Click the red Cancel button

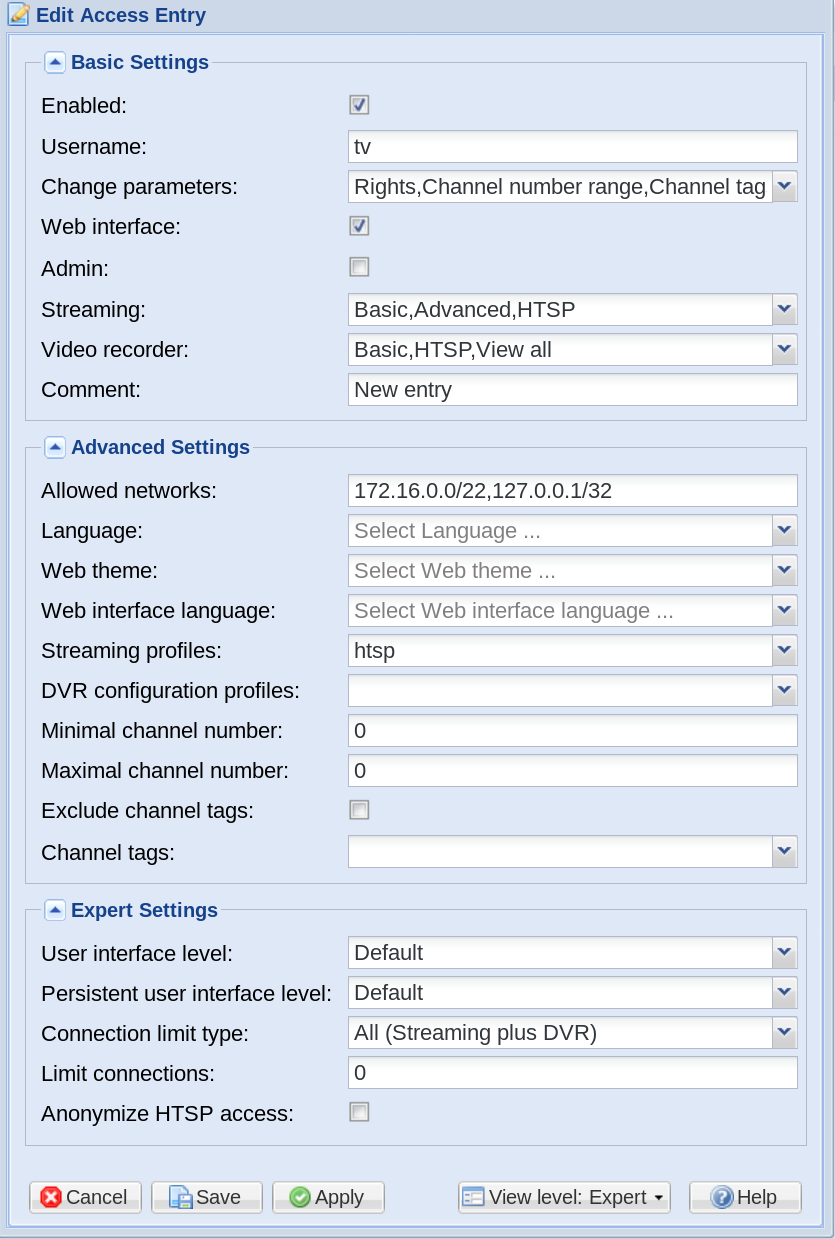pos(85,1197)
